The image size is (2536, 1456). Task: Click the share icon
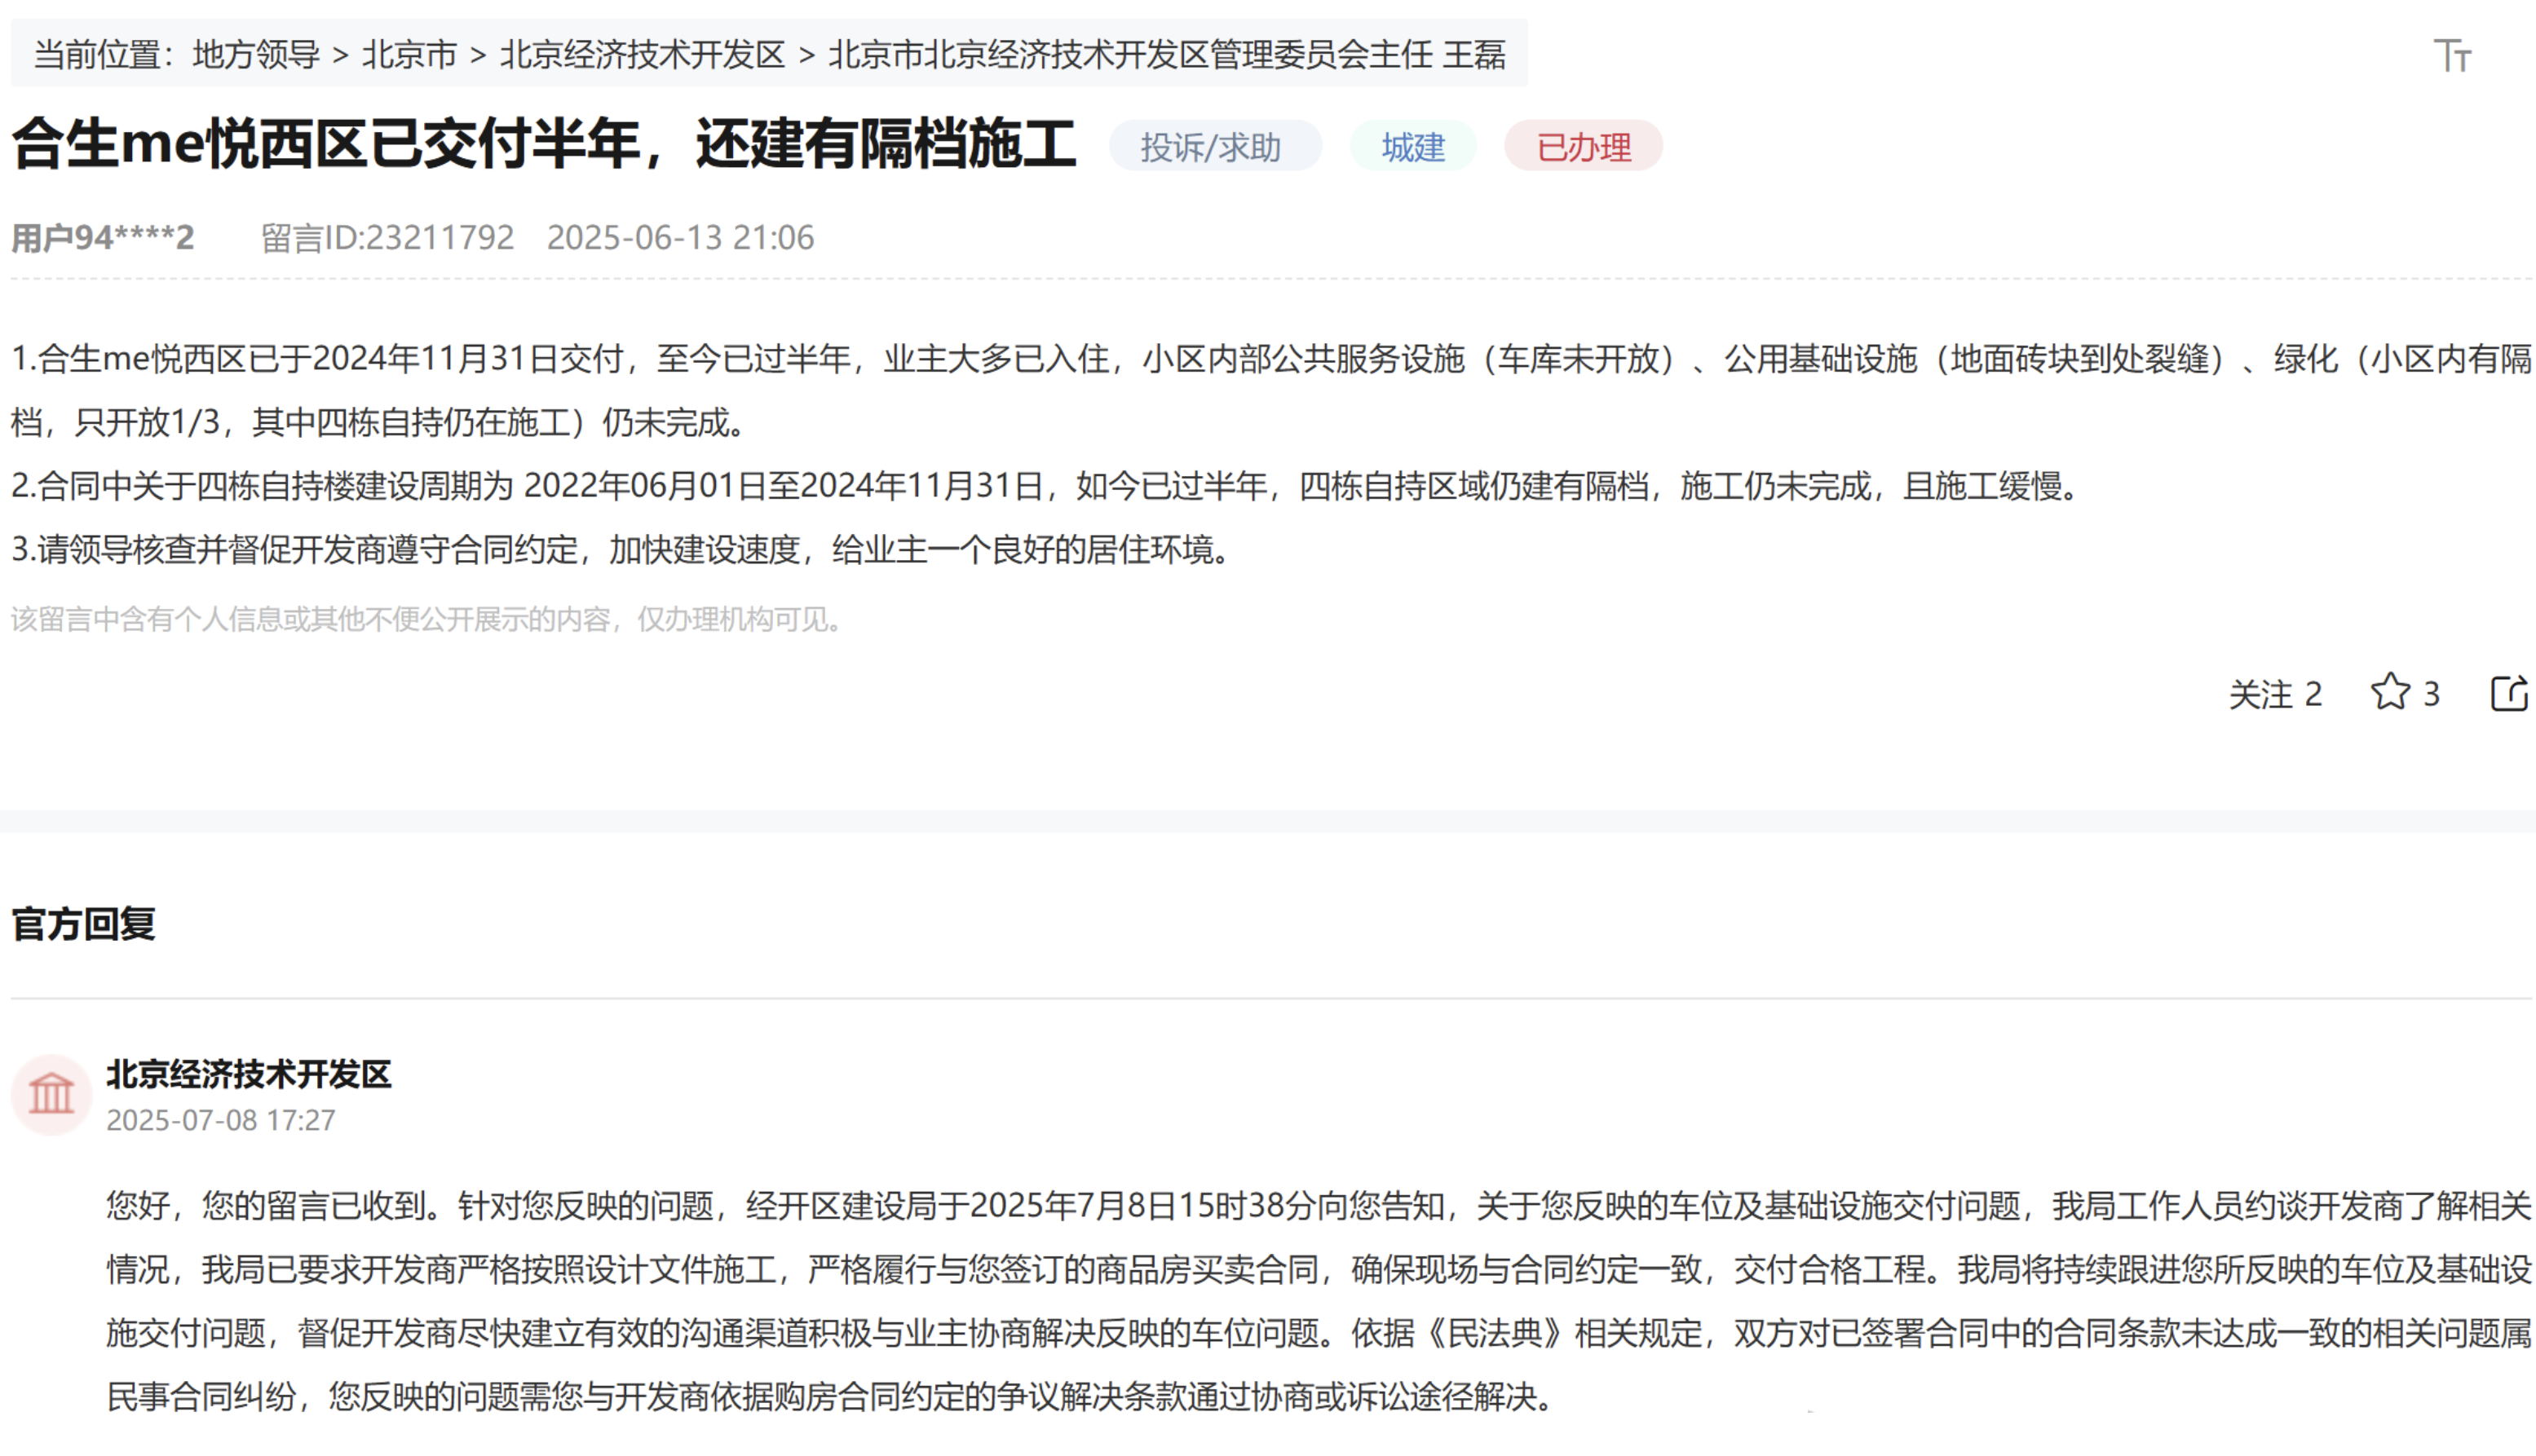click(x=2508, y=693)
